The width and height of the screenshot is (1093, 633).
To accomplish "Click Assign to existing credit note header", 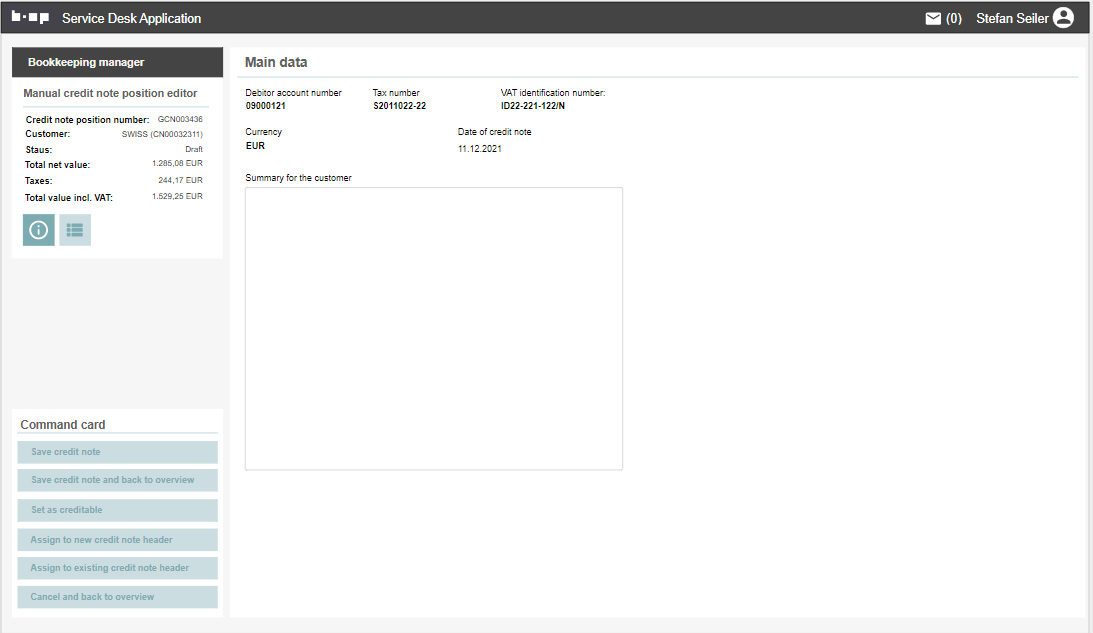I will (117, 568).
